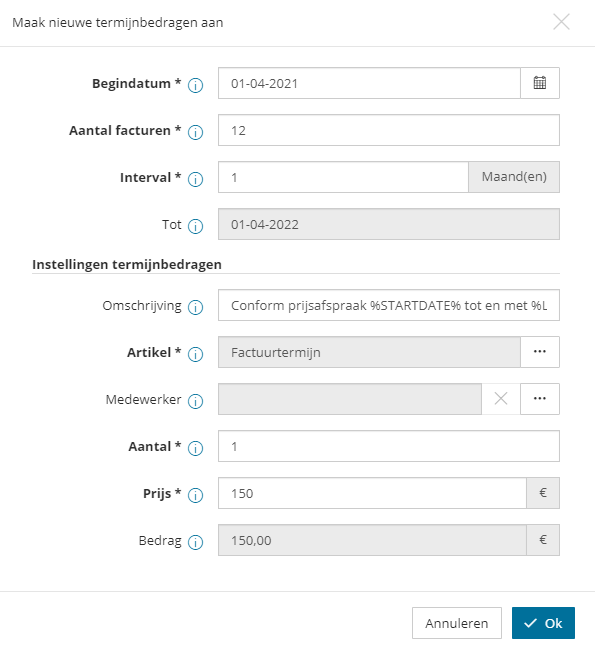Close the termijnbedragen dialog
The height and width of the screenshot is (652, 595).
coord(561,22)
